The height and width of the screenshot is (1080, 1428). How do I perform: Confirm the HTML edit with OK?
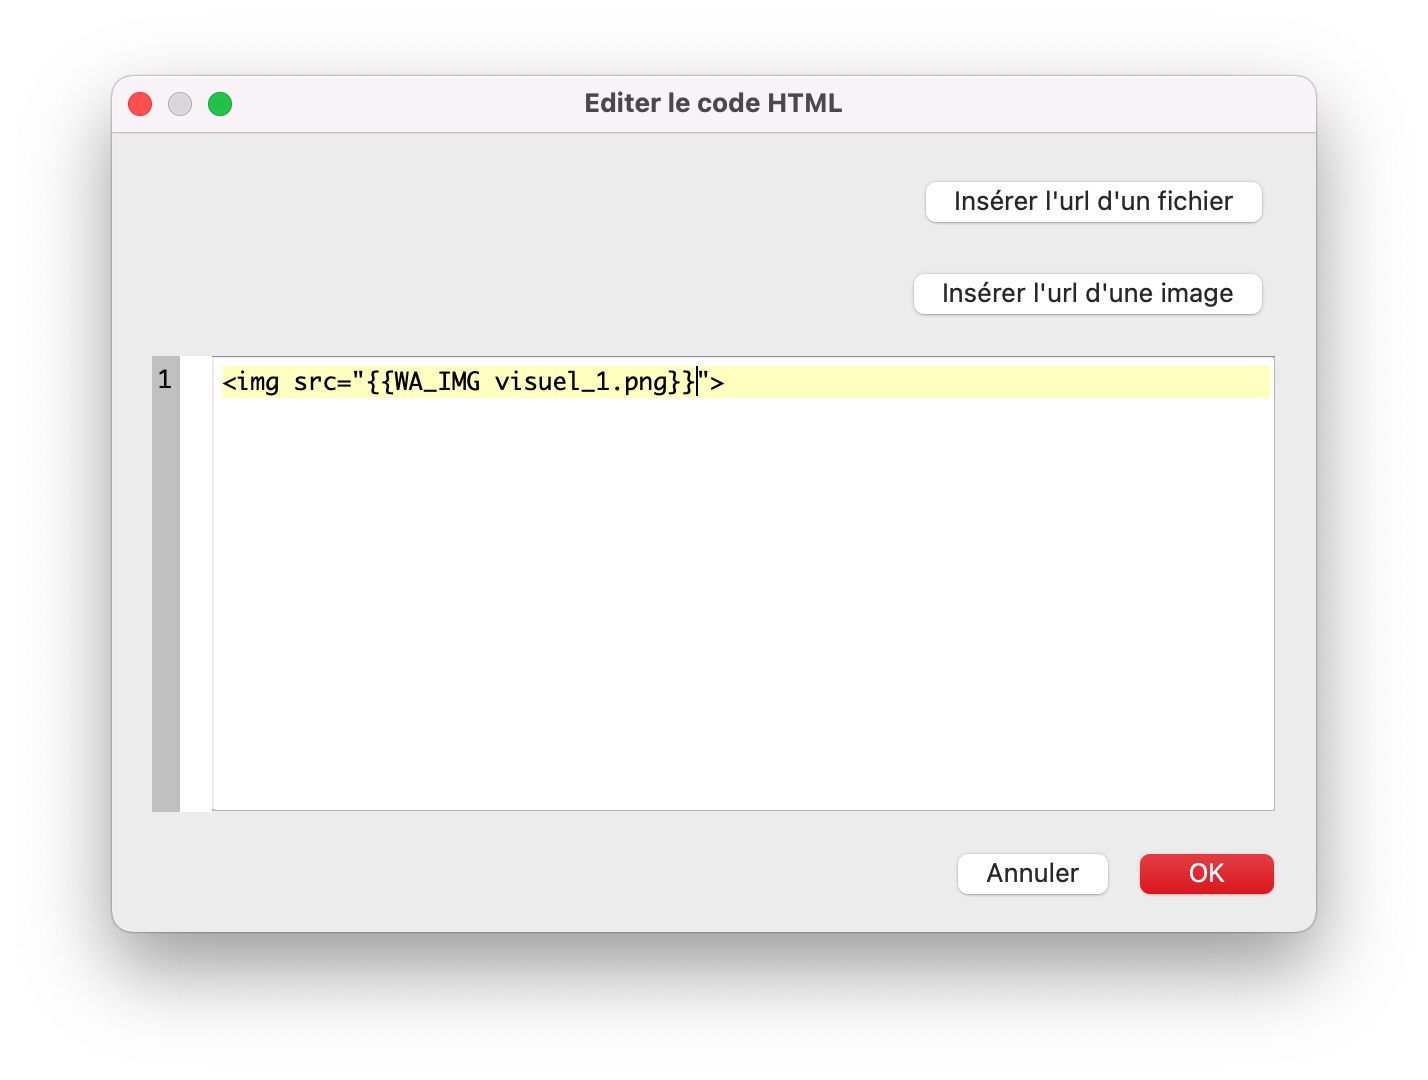(x=1206, y=873)
